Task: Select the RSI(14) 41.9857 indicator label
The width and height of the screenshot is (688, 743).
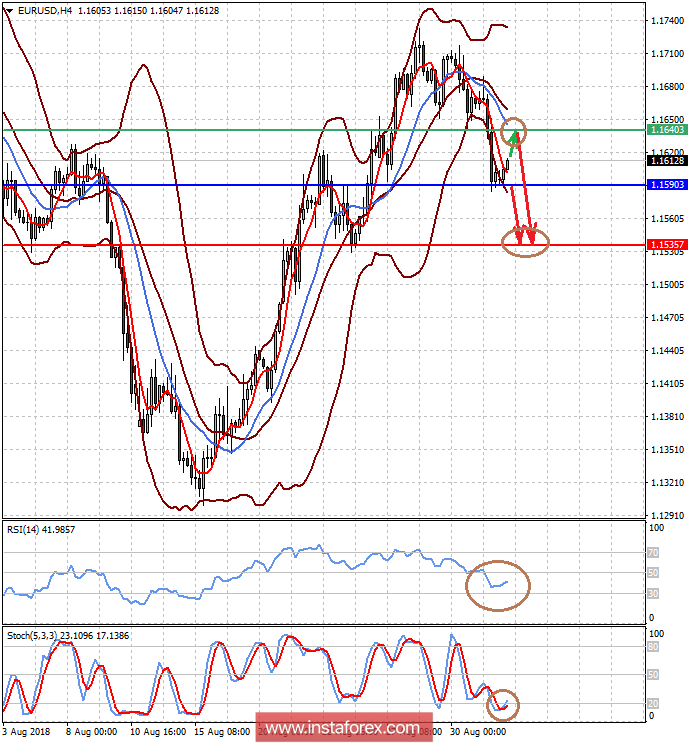Action: (x=41, y=530)
